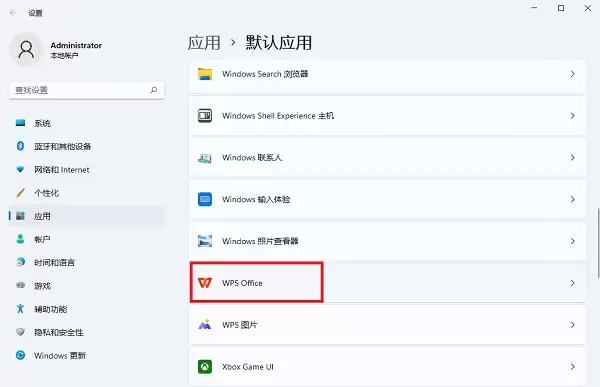
Task: Click the Windows Shell Experience 主机 icon
Action: 205,116
